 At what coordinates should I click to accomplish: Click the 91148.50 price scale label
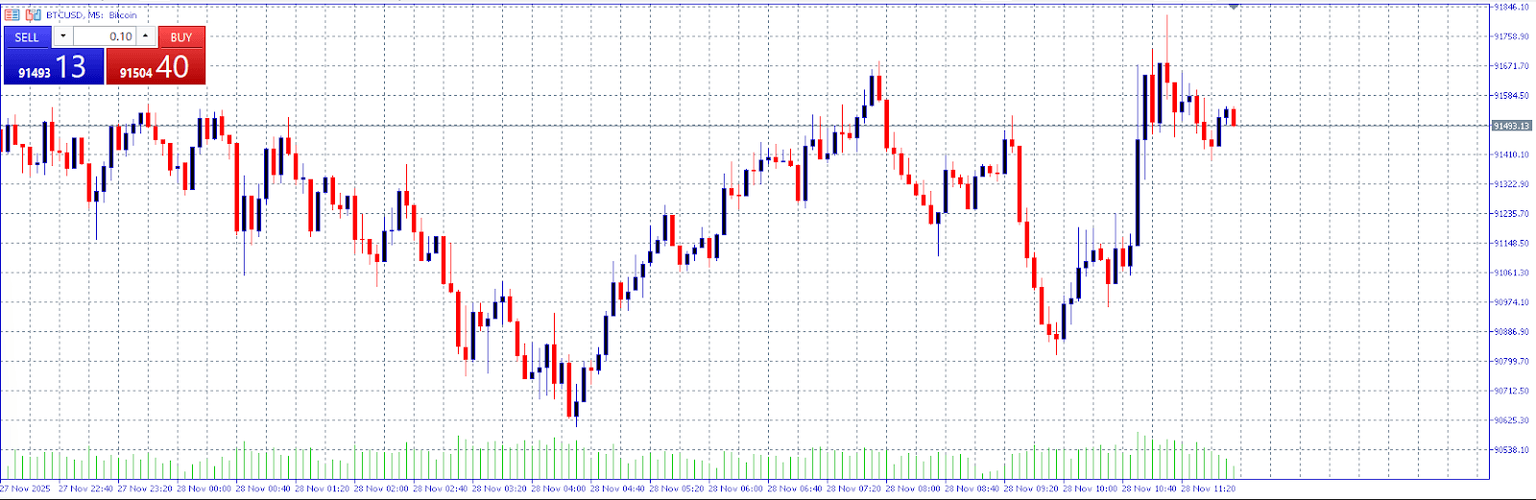(x=1512, y=243)
